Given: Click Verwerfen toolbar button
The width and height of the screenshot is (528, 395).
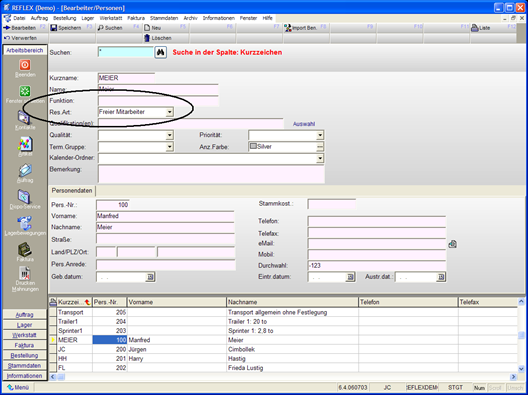Looking at the screenshot, I should point(24,38).
